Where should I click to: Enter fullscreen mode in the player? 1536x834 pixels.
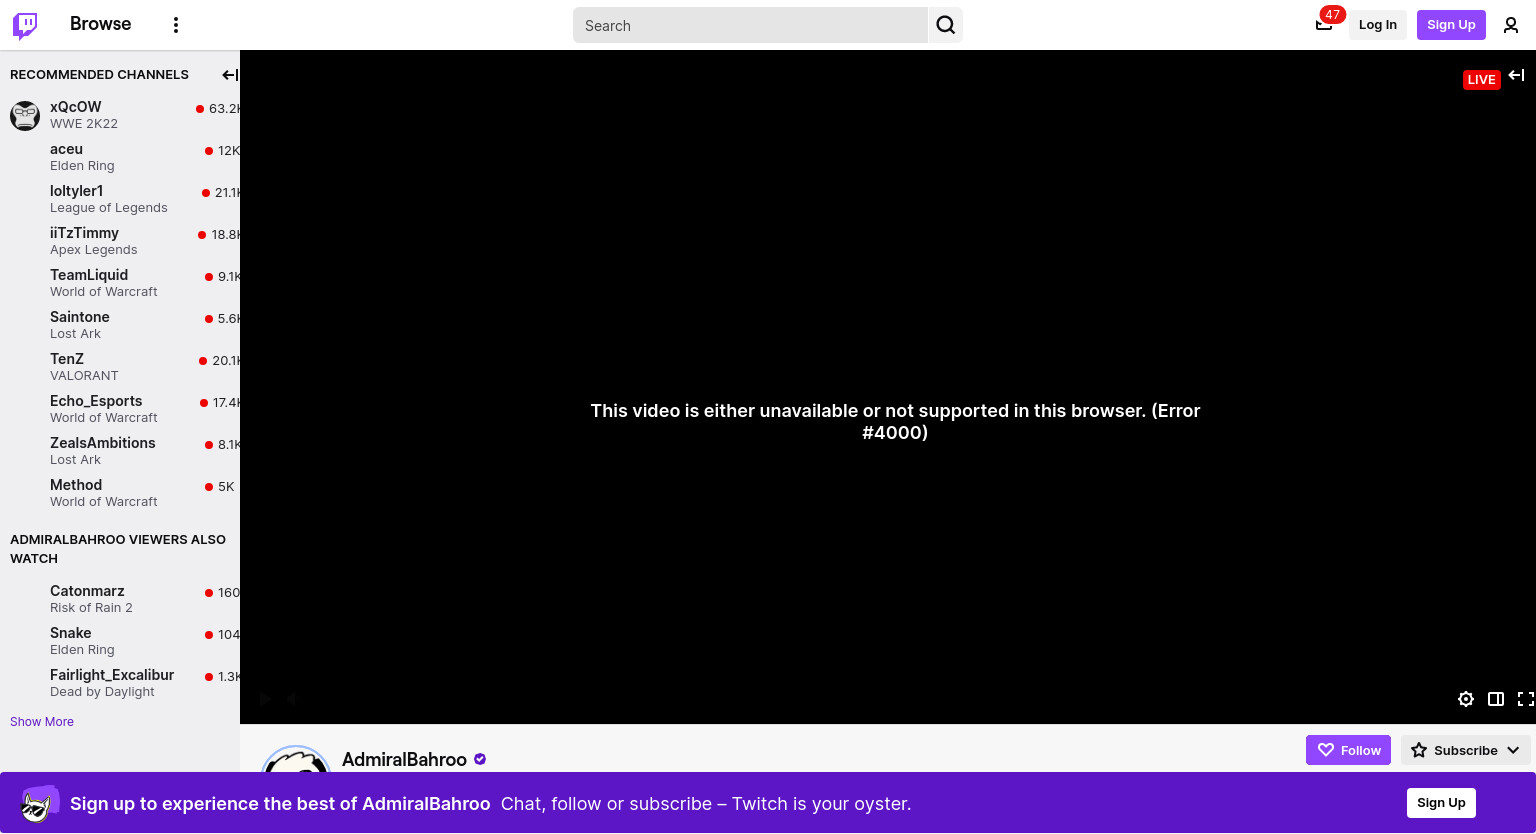click(x=1525, y=699)
